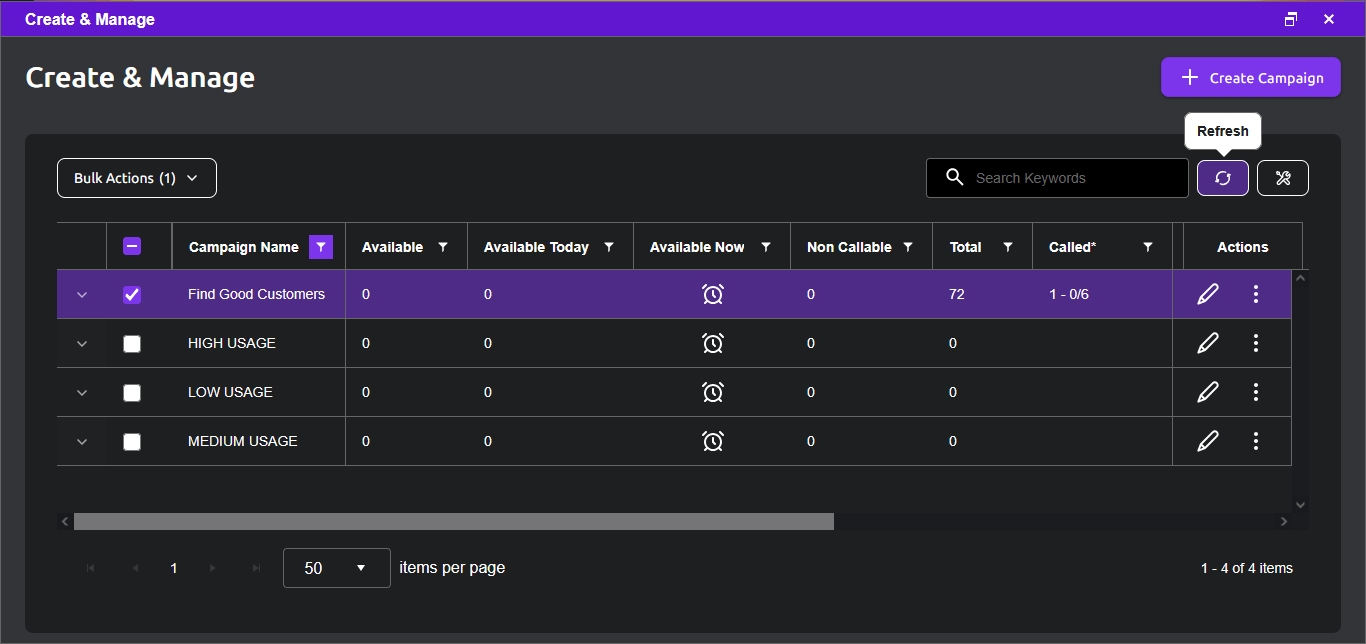Expand the HIGH USAGE row
The height and width of the screenshot is (644, 1366).
click(x=82, y=343)
